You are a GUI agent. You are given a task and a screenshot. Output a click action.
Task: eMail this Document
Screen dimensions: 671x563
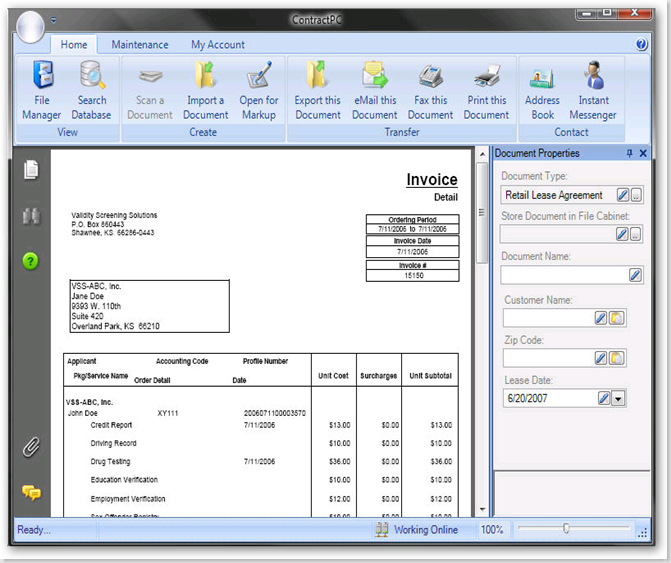coord(374,91)
